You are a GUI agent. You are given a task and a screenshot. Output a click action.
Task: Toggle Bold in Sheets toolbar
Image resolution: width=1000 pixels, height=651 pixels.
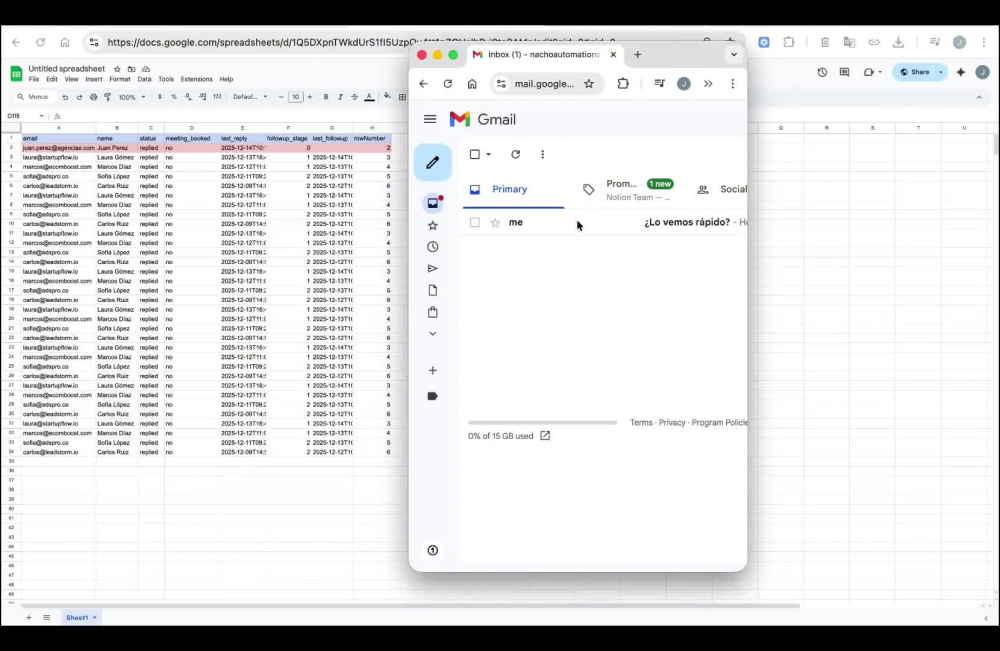[x=326, y=97]
